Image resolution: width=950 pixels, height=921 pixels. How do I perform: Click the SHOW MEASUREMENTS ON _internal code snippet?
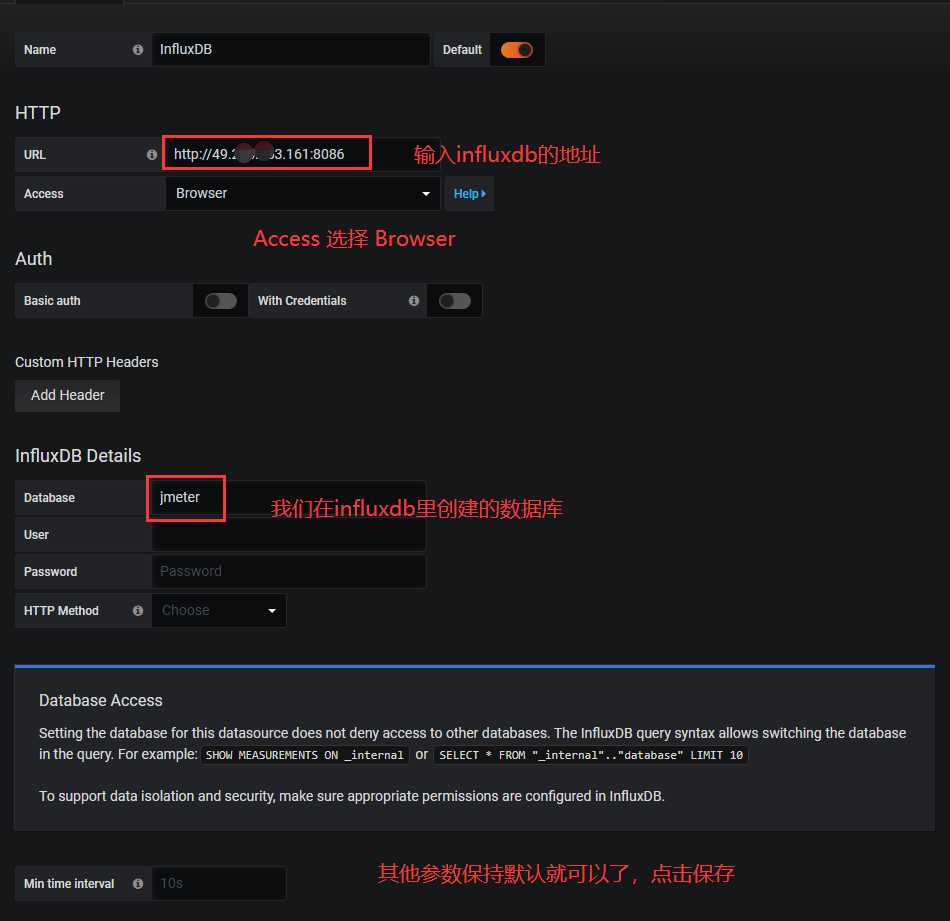click(x=305, y=755)
